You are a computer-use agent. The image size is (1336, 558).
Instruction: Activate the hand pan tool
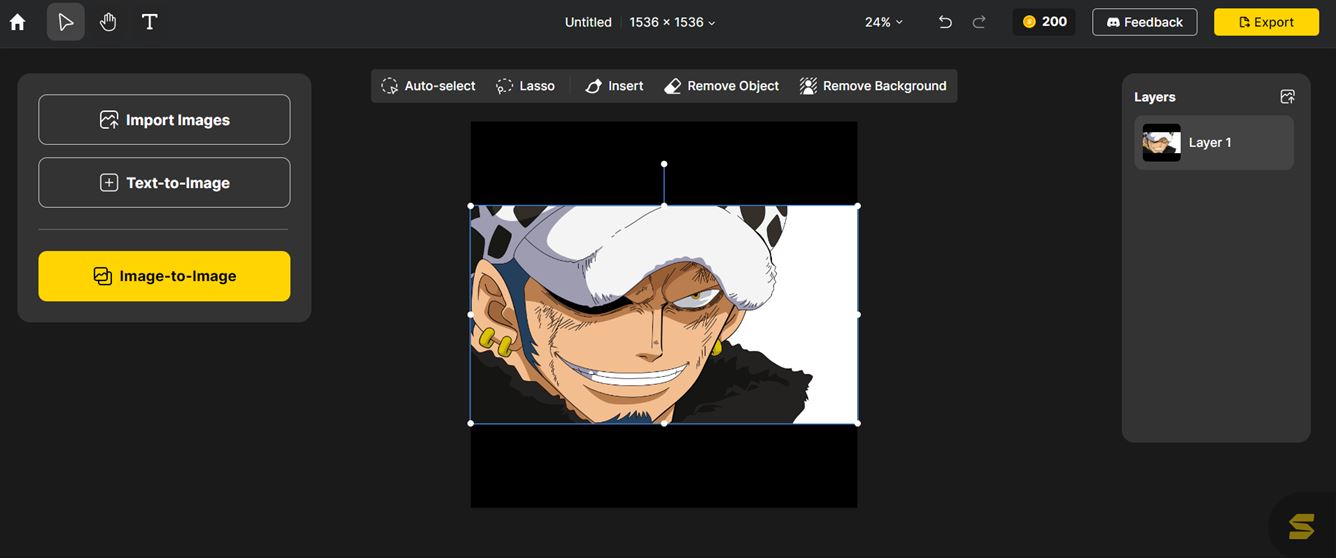pyautogui.click(x=108, y=22)
